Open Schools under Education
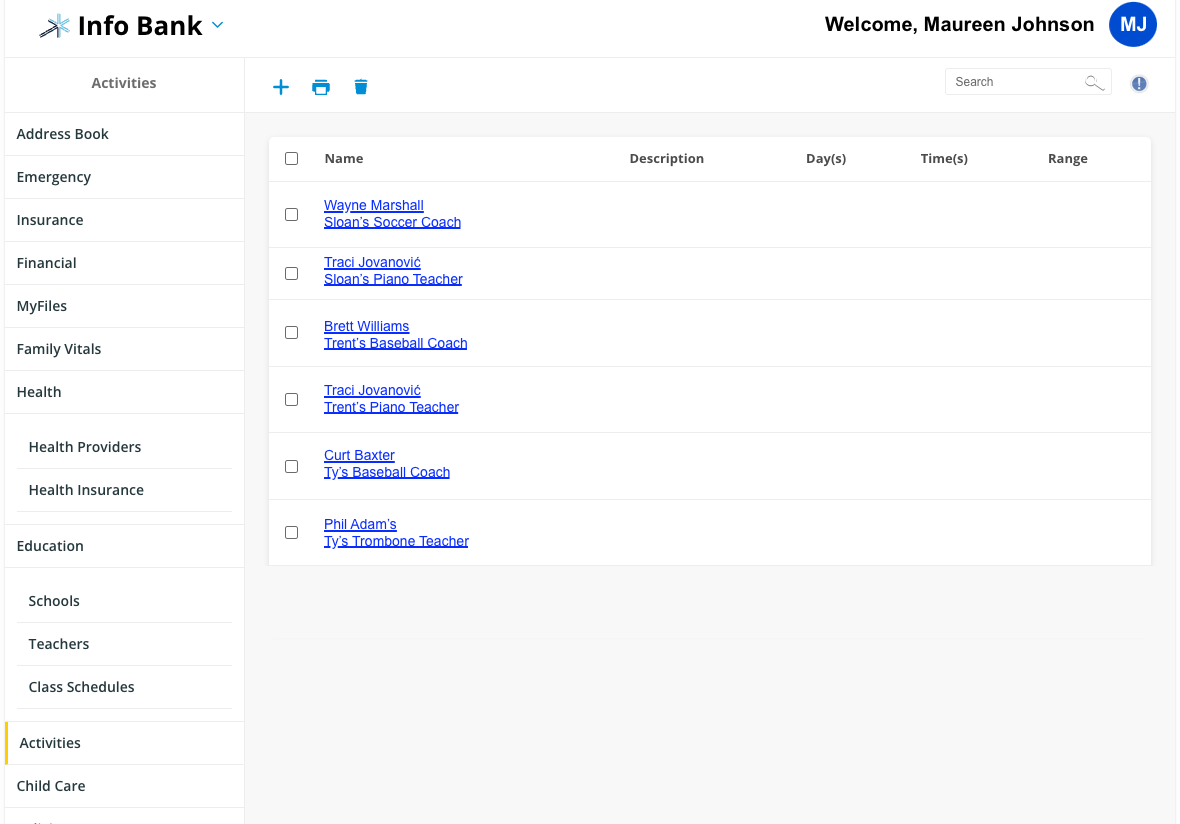Screen dimensions: 1180x824 (124, 601)
